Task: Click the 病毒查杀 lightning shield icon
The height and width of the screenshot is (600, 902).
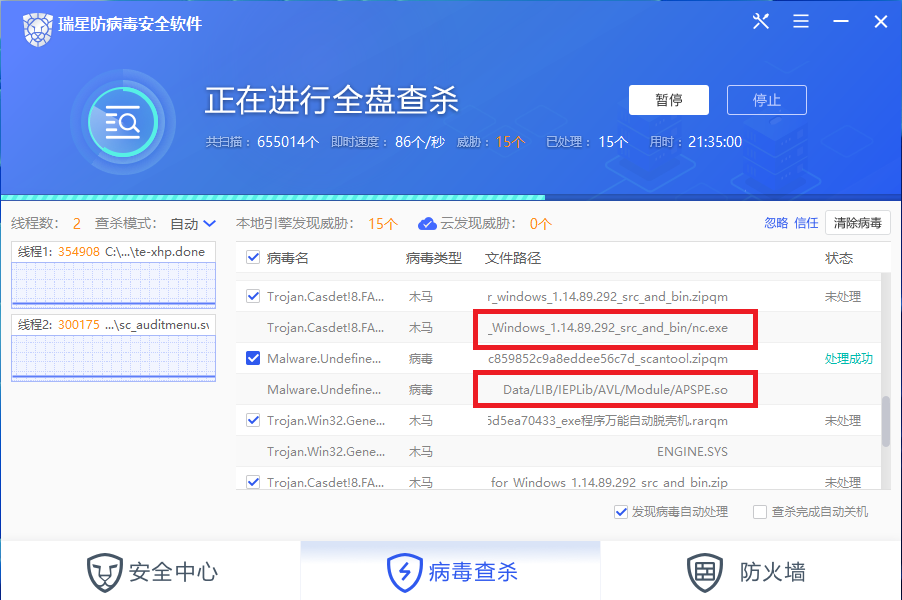Action: (x=404, y=572)
